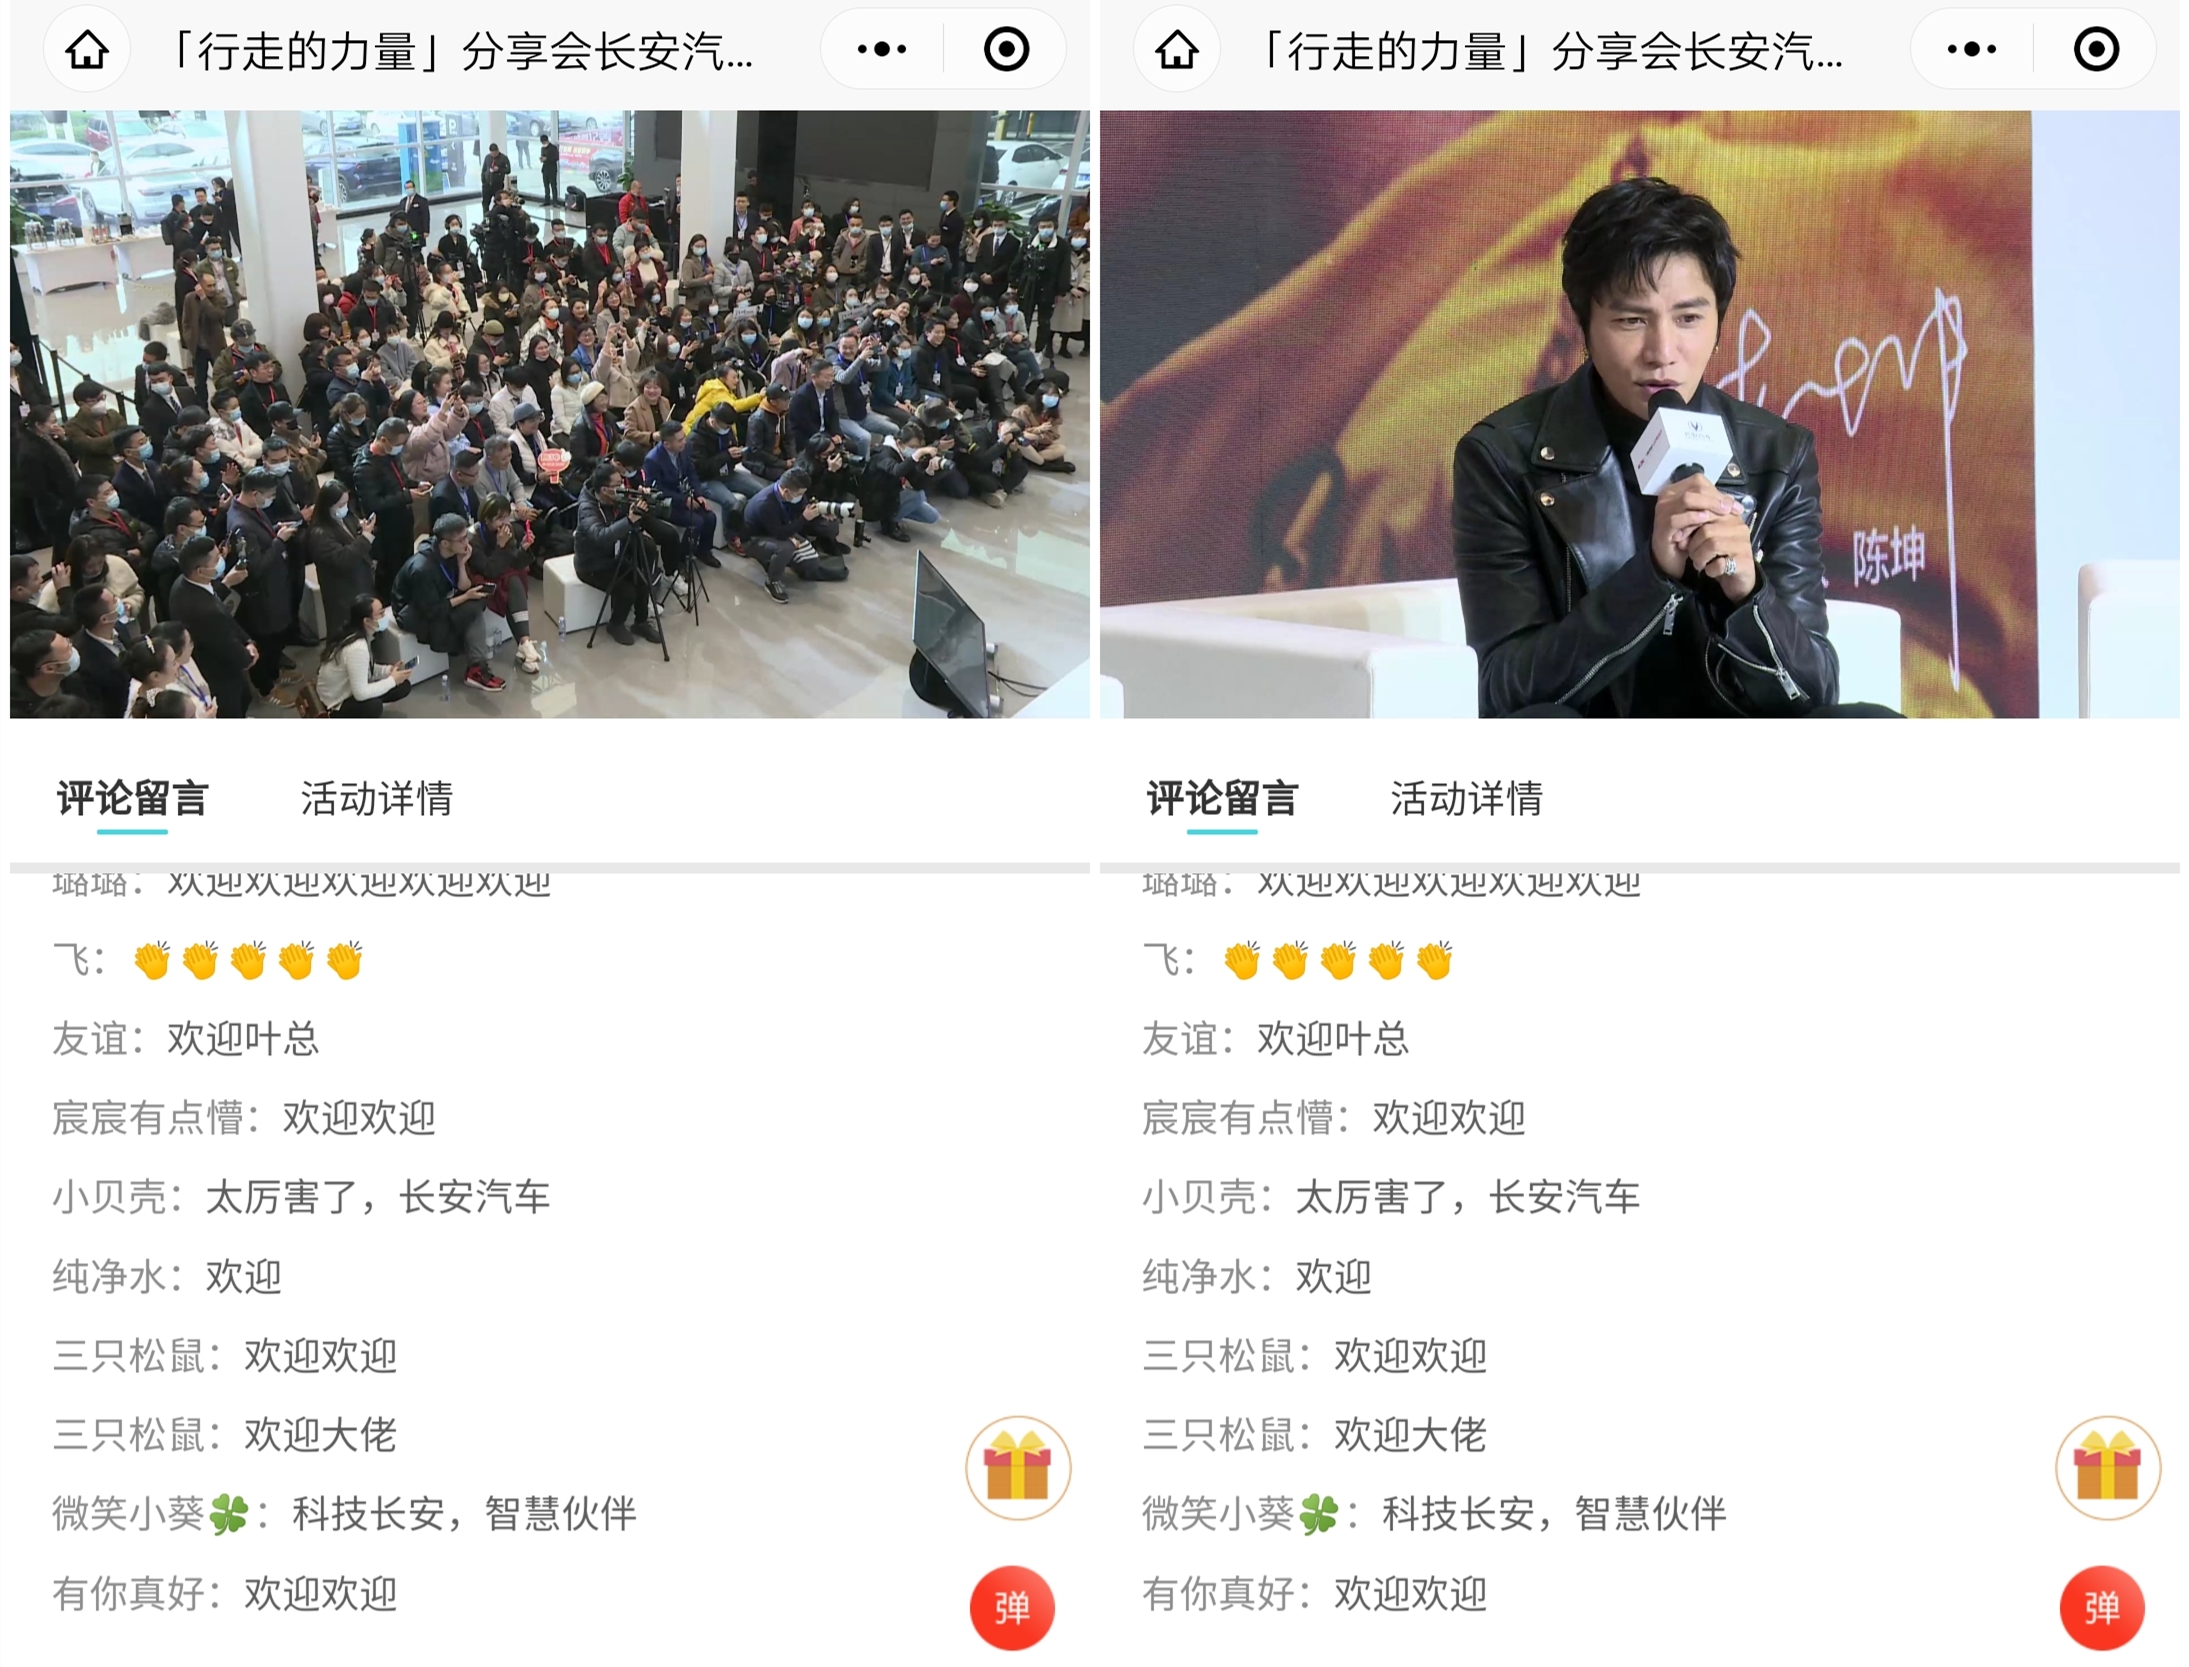Switch to 活动详情 tab in right panel
The height and width of the screenshot is (1667, 2189).
click(x=1467, y=799)
